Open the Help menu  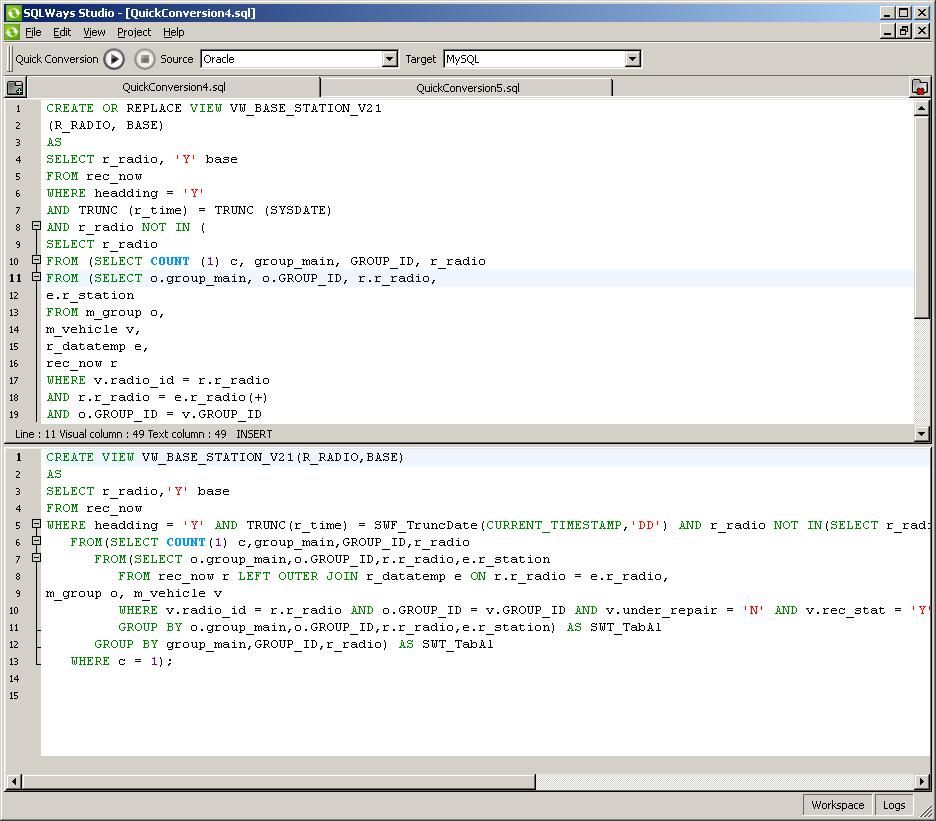tap(173, 32)
